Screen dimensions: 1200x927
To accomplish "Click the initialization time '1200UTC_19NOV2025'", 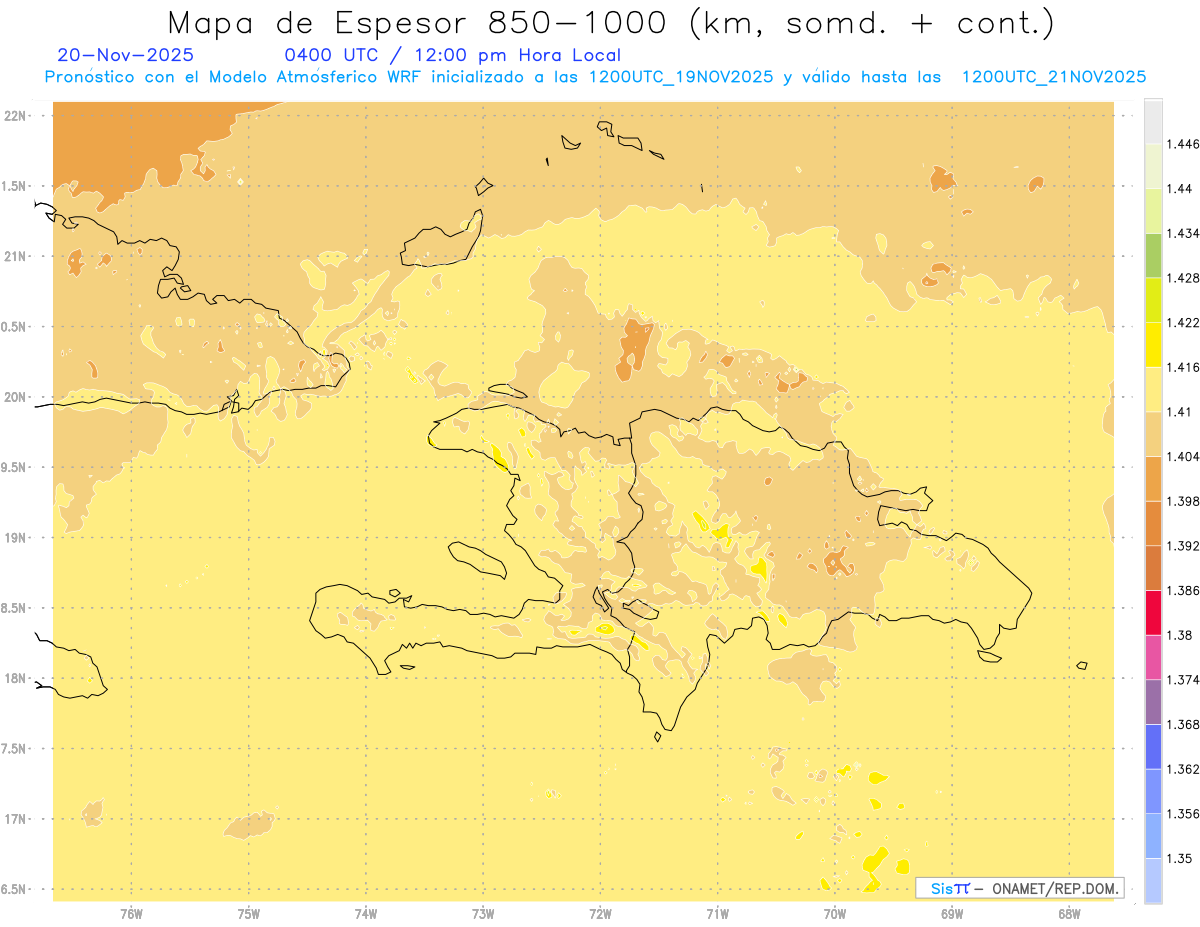I will [681, 77].
